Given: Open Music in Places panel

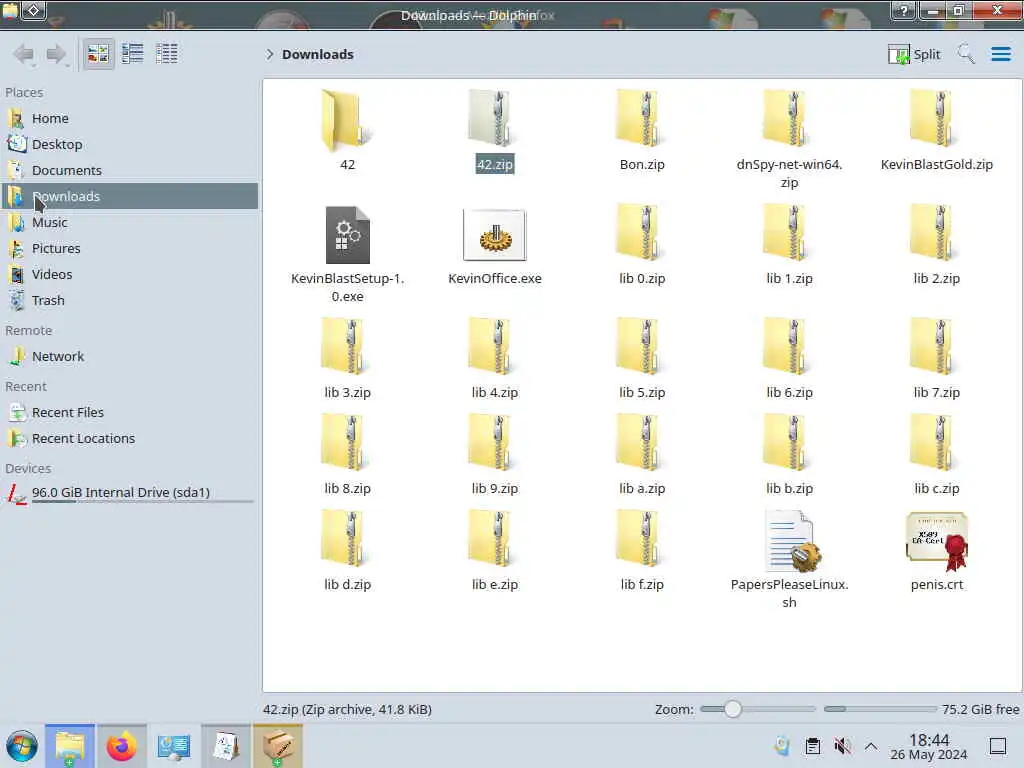Looking at the screenshot, I should [129, 222].
